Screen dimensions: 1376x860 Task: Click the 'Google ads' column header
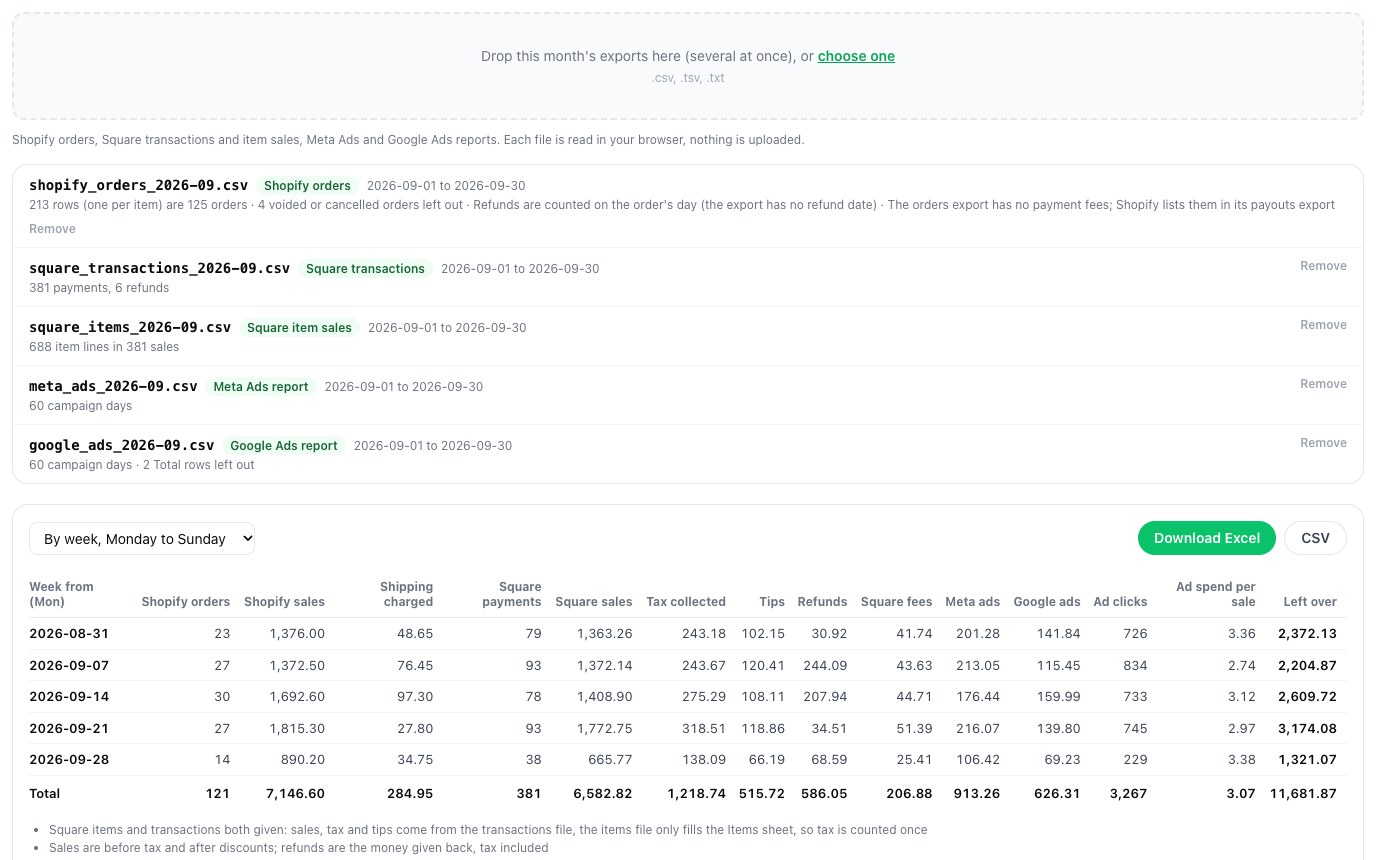pyautogui.click(x=1046, y=602)
